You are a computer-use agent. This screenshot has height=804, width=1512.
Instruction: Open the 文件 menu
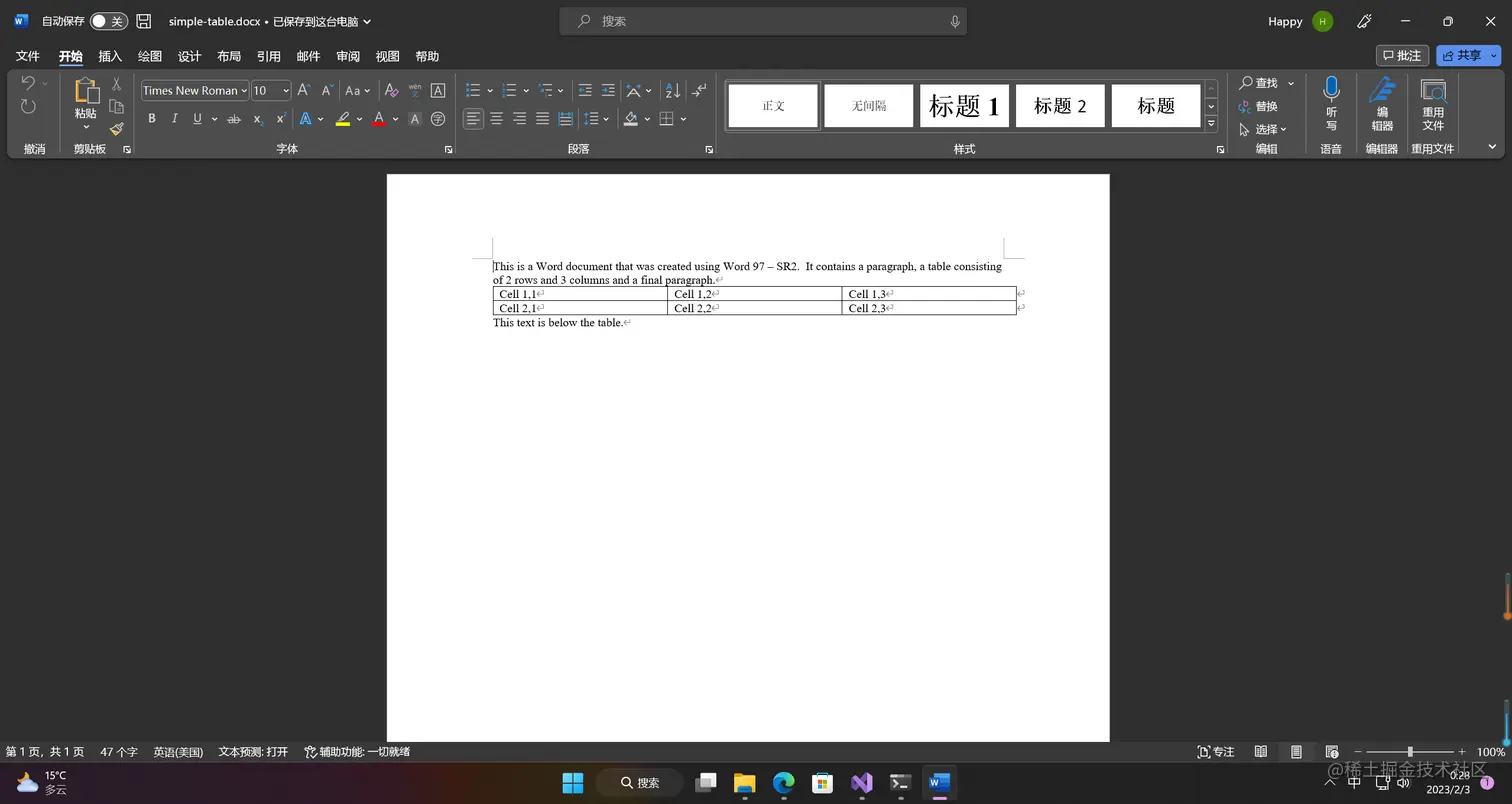point(28,56)
